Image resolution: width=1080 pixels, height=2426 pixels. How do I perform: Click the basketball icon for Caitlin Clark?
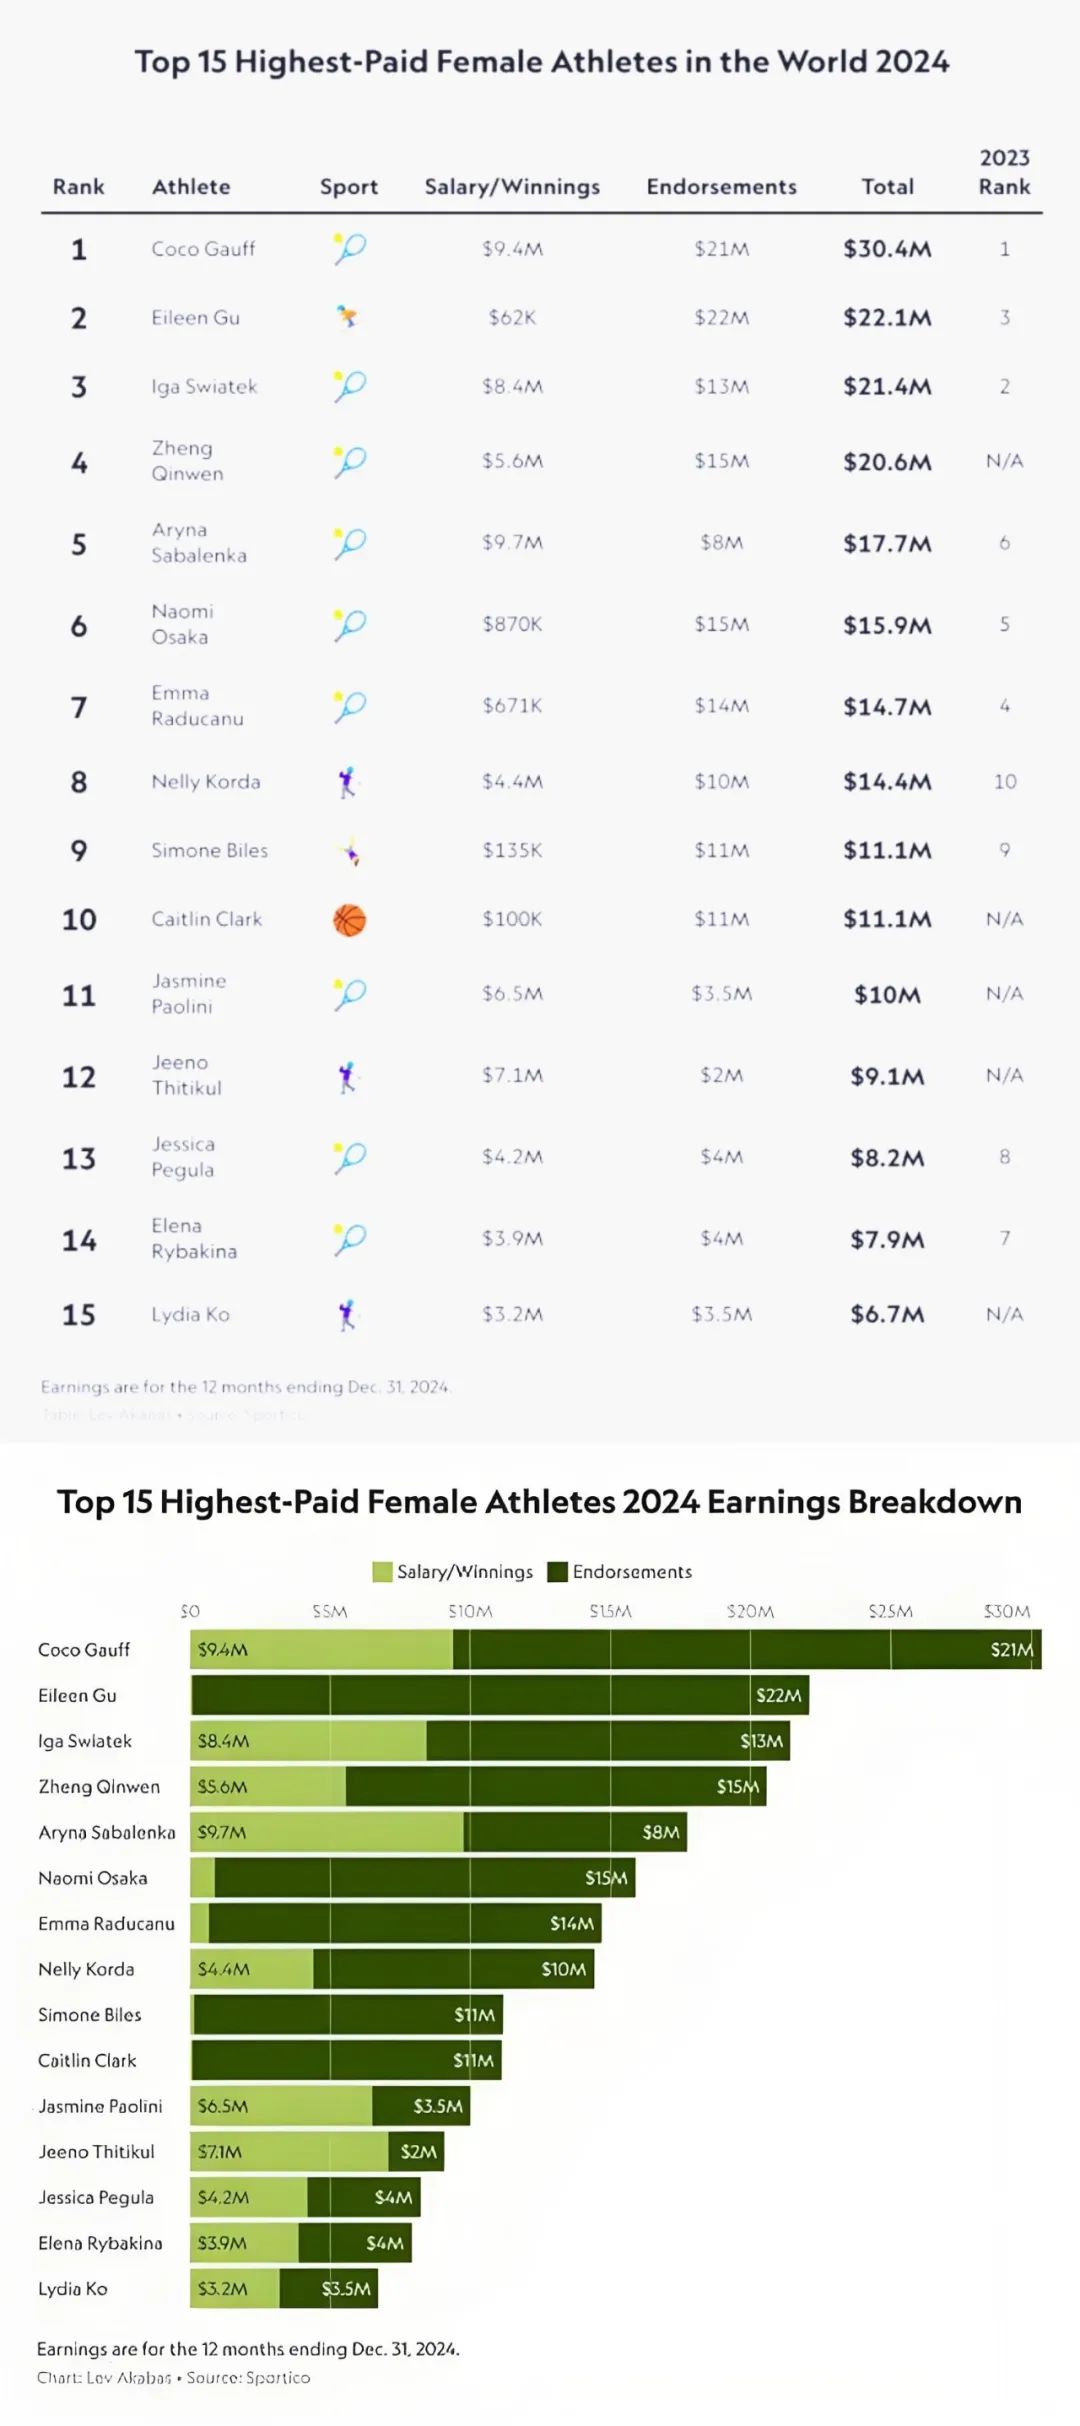coord(349,920)
